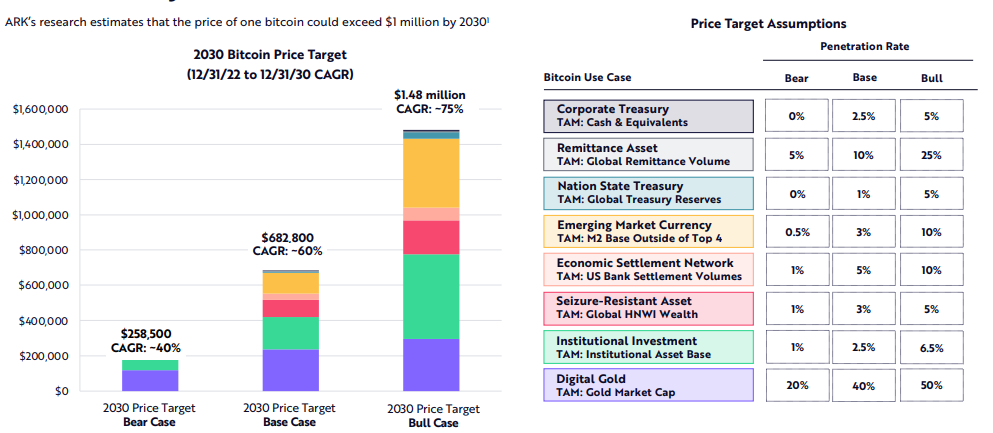
Task: Select the Digital Gold use case box
Action: 648,386
